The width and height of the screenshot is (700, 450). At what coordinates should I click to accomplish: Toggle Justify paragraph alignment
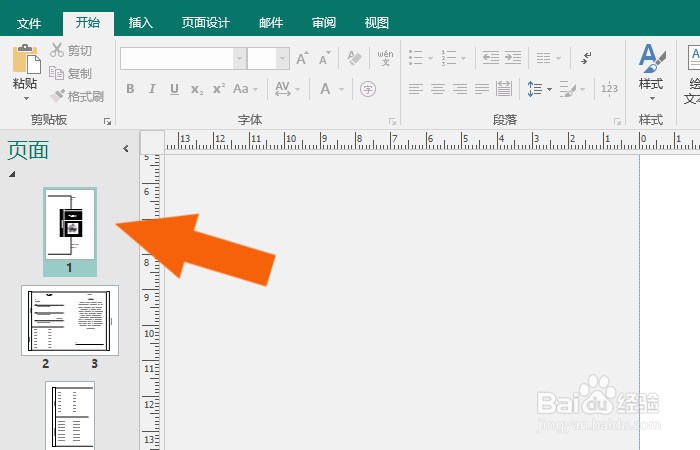pos(482,89)
